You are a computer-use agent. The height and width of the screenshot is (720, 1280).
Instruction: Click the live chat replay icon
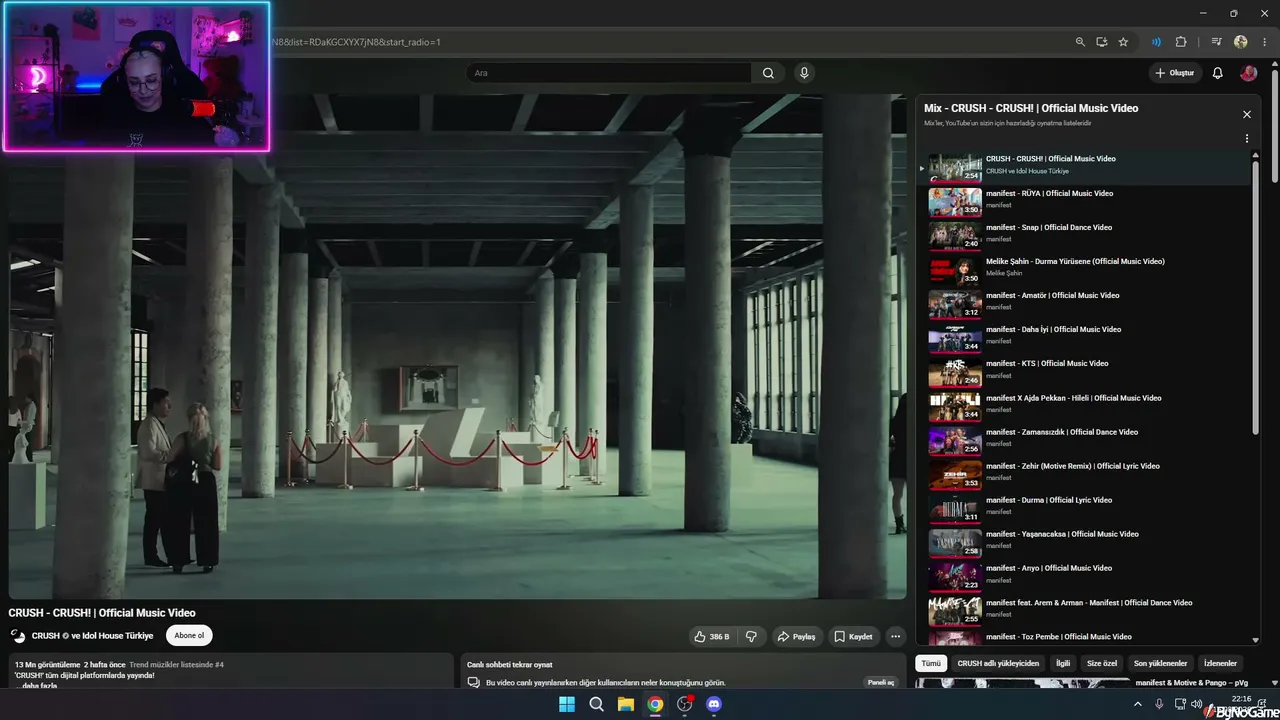point(474,682)
